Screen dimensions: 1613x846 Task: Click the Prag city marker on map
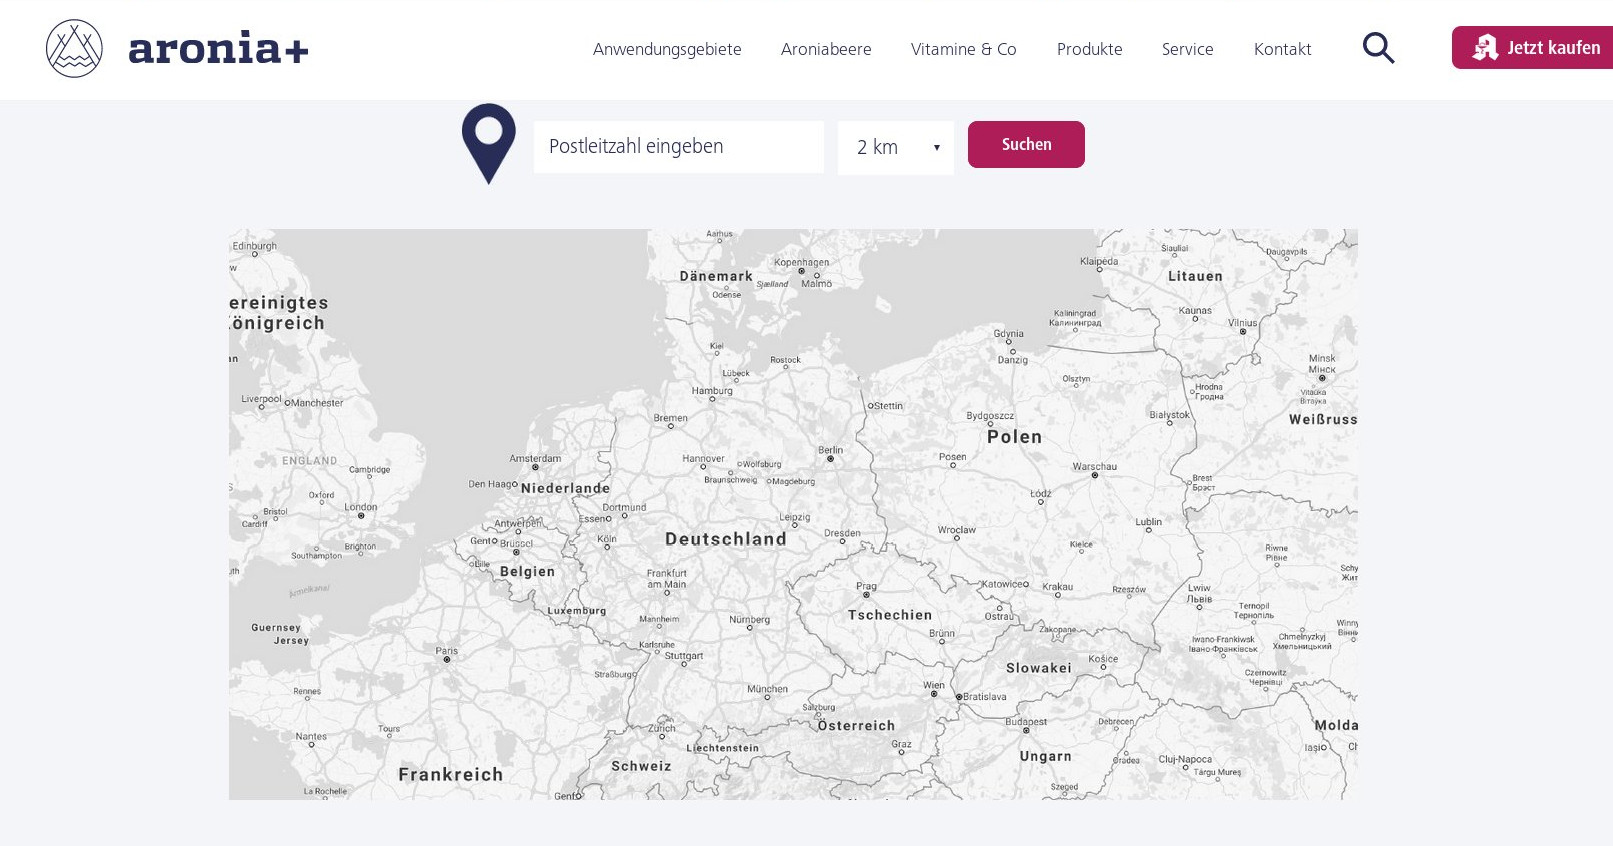point(867,595)
